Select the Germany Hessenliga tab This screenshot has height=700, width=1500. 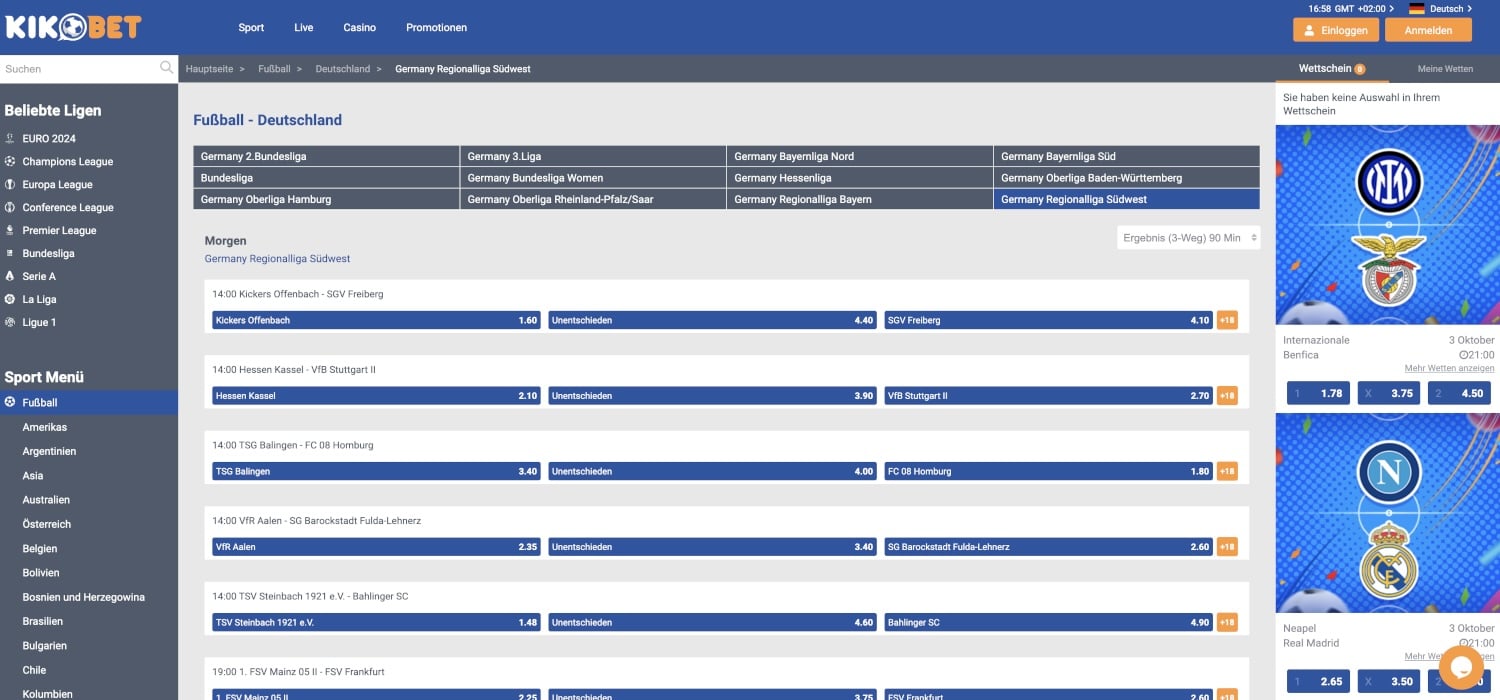(859, 178)
